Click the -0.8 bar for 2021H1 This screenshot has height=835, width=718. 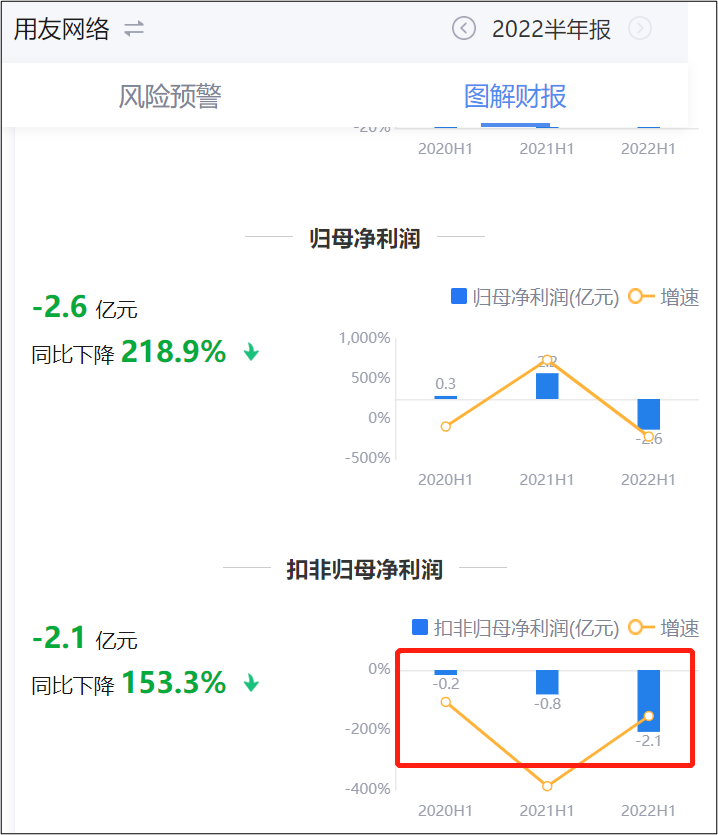[x=547, y=682]
